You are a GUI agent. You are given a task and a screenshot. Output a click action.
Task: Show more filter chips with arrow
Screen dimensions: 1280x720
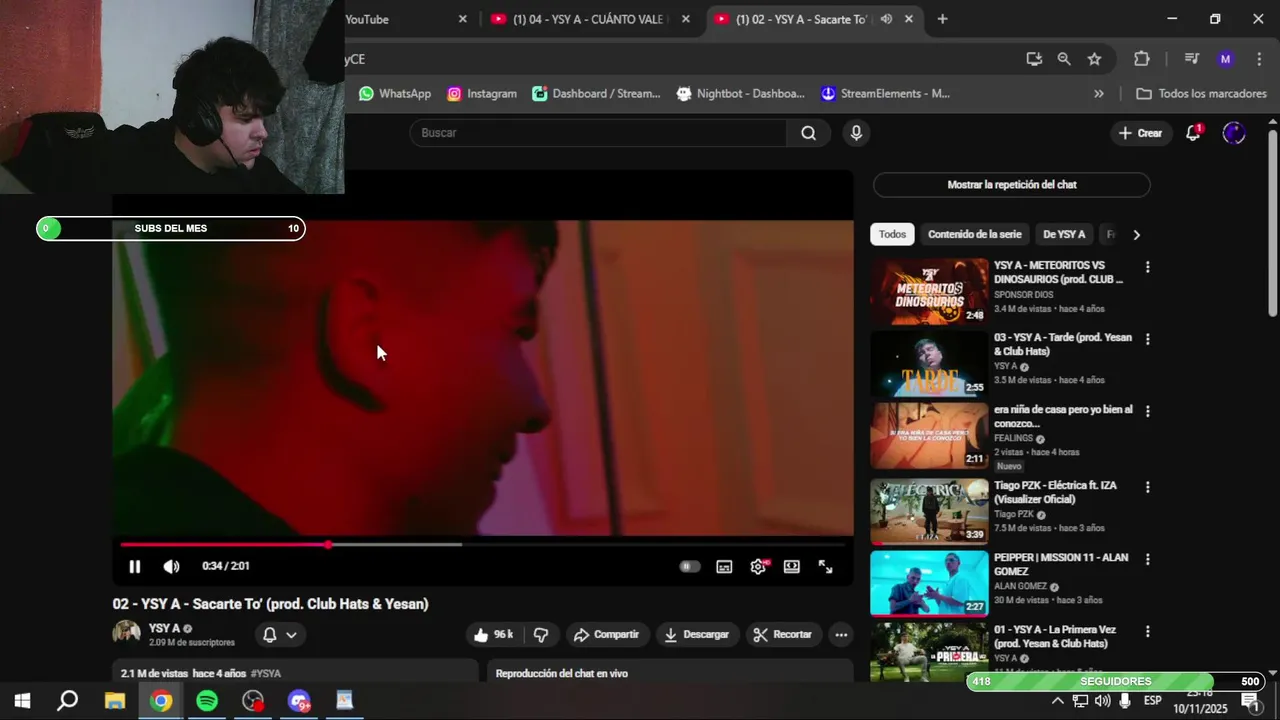(x=1136, y=234)
